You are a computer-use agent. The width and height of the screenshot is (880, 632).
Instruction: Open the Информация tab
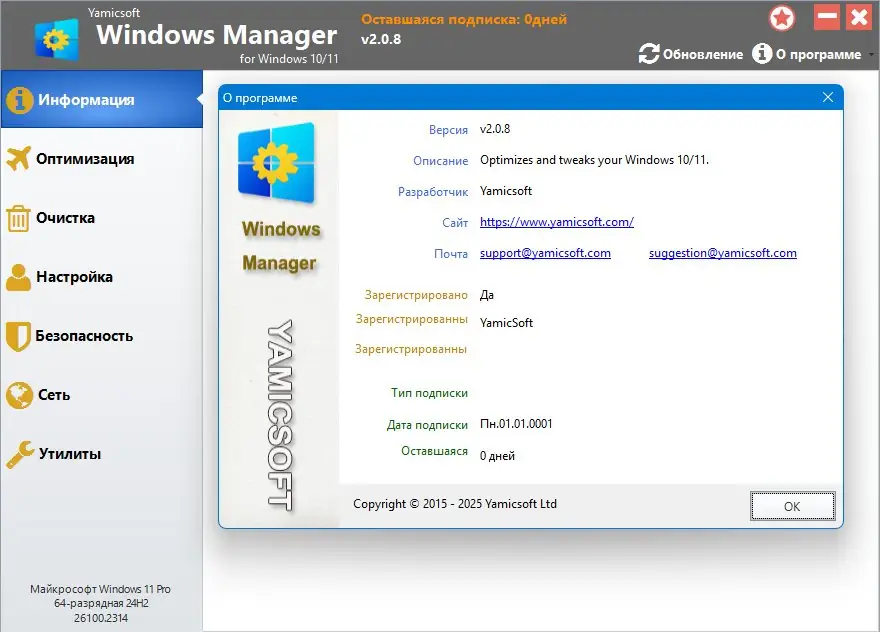(x=102, y=99)
